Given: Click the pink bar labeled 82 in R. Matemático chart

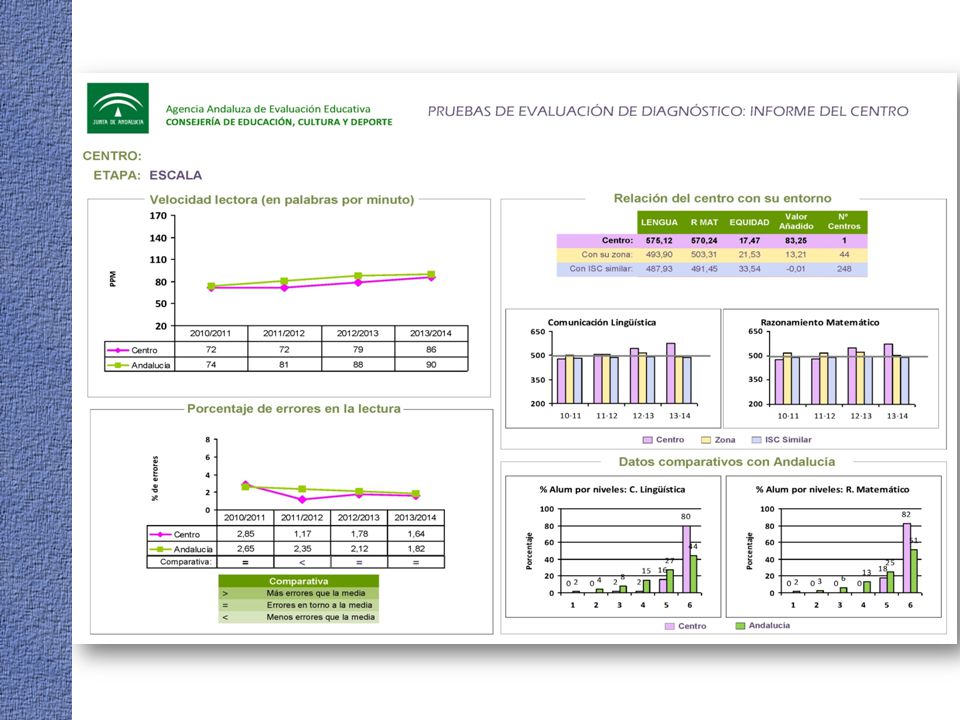Looking at the screenshot, I should (907, 558).
